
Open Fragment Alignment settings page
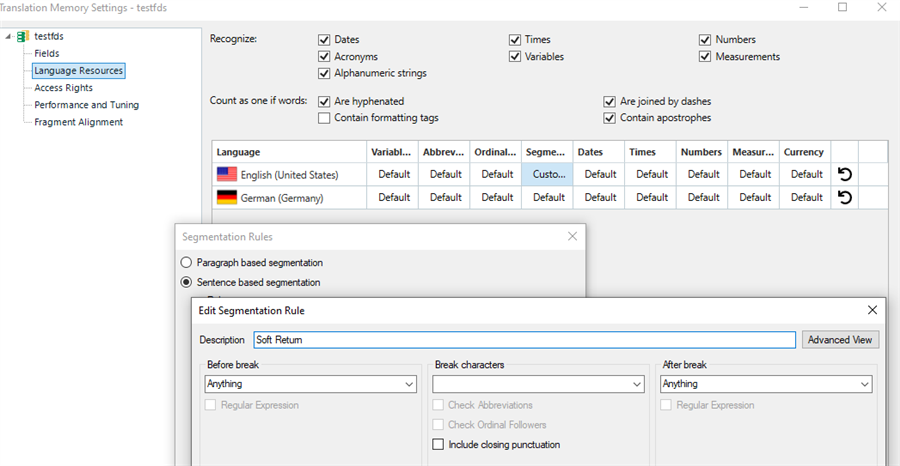tap(78, 122)
